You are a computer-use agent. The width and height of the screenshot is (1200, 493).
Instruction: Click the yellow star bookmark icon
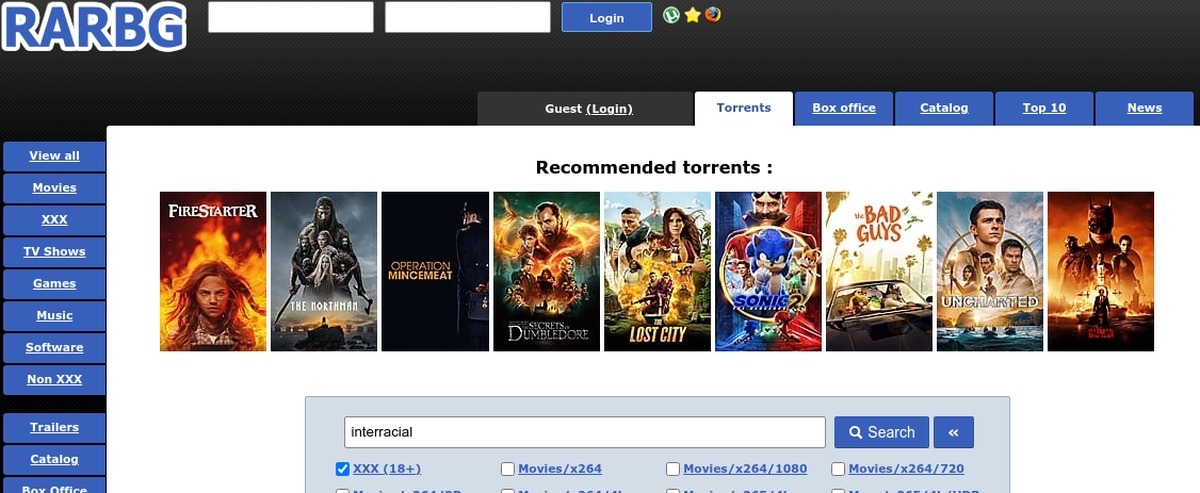point(692,15)
